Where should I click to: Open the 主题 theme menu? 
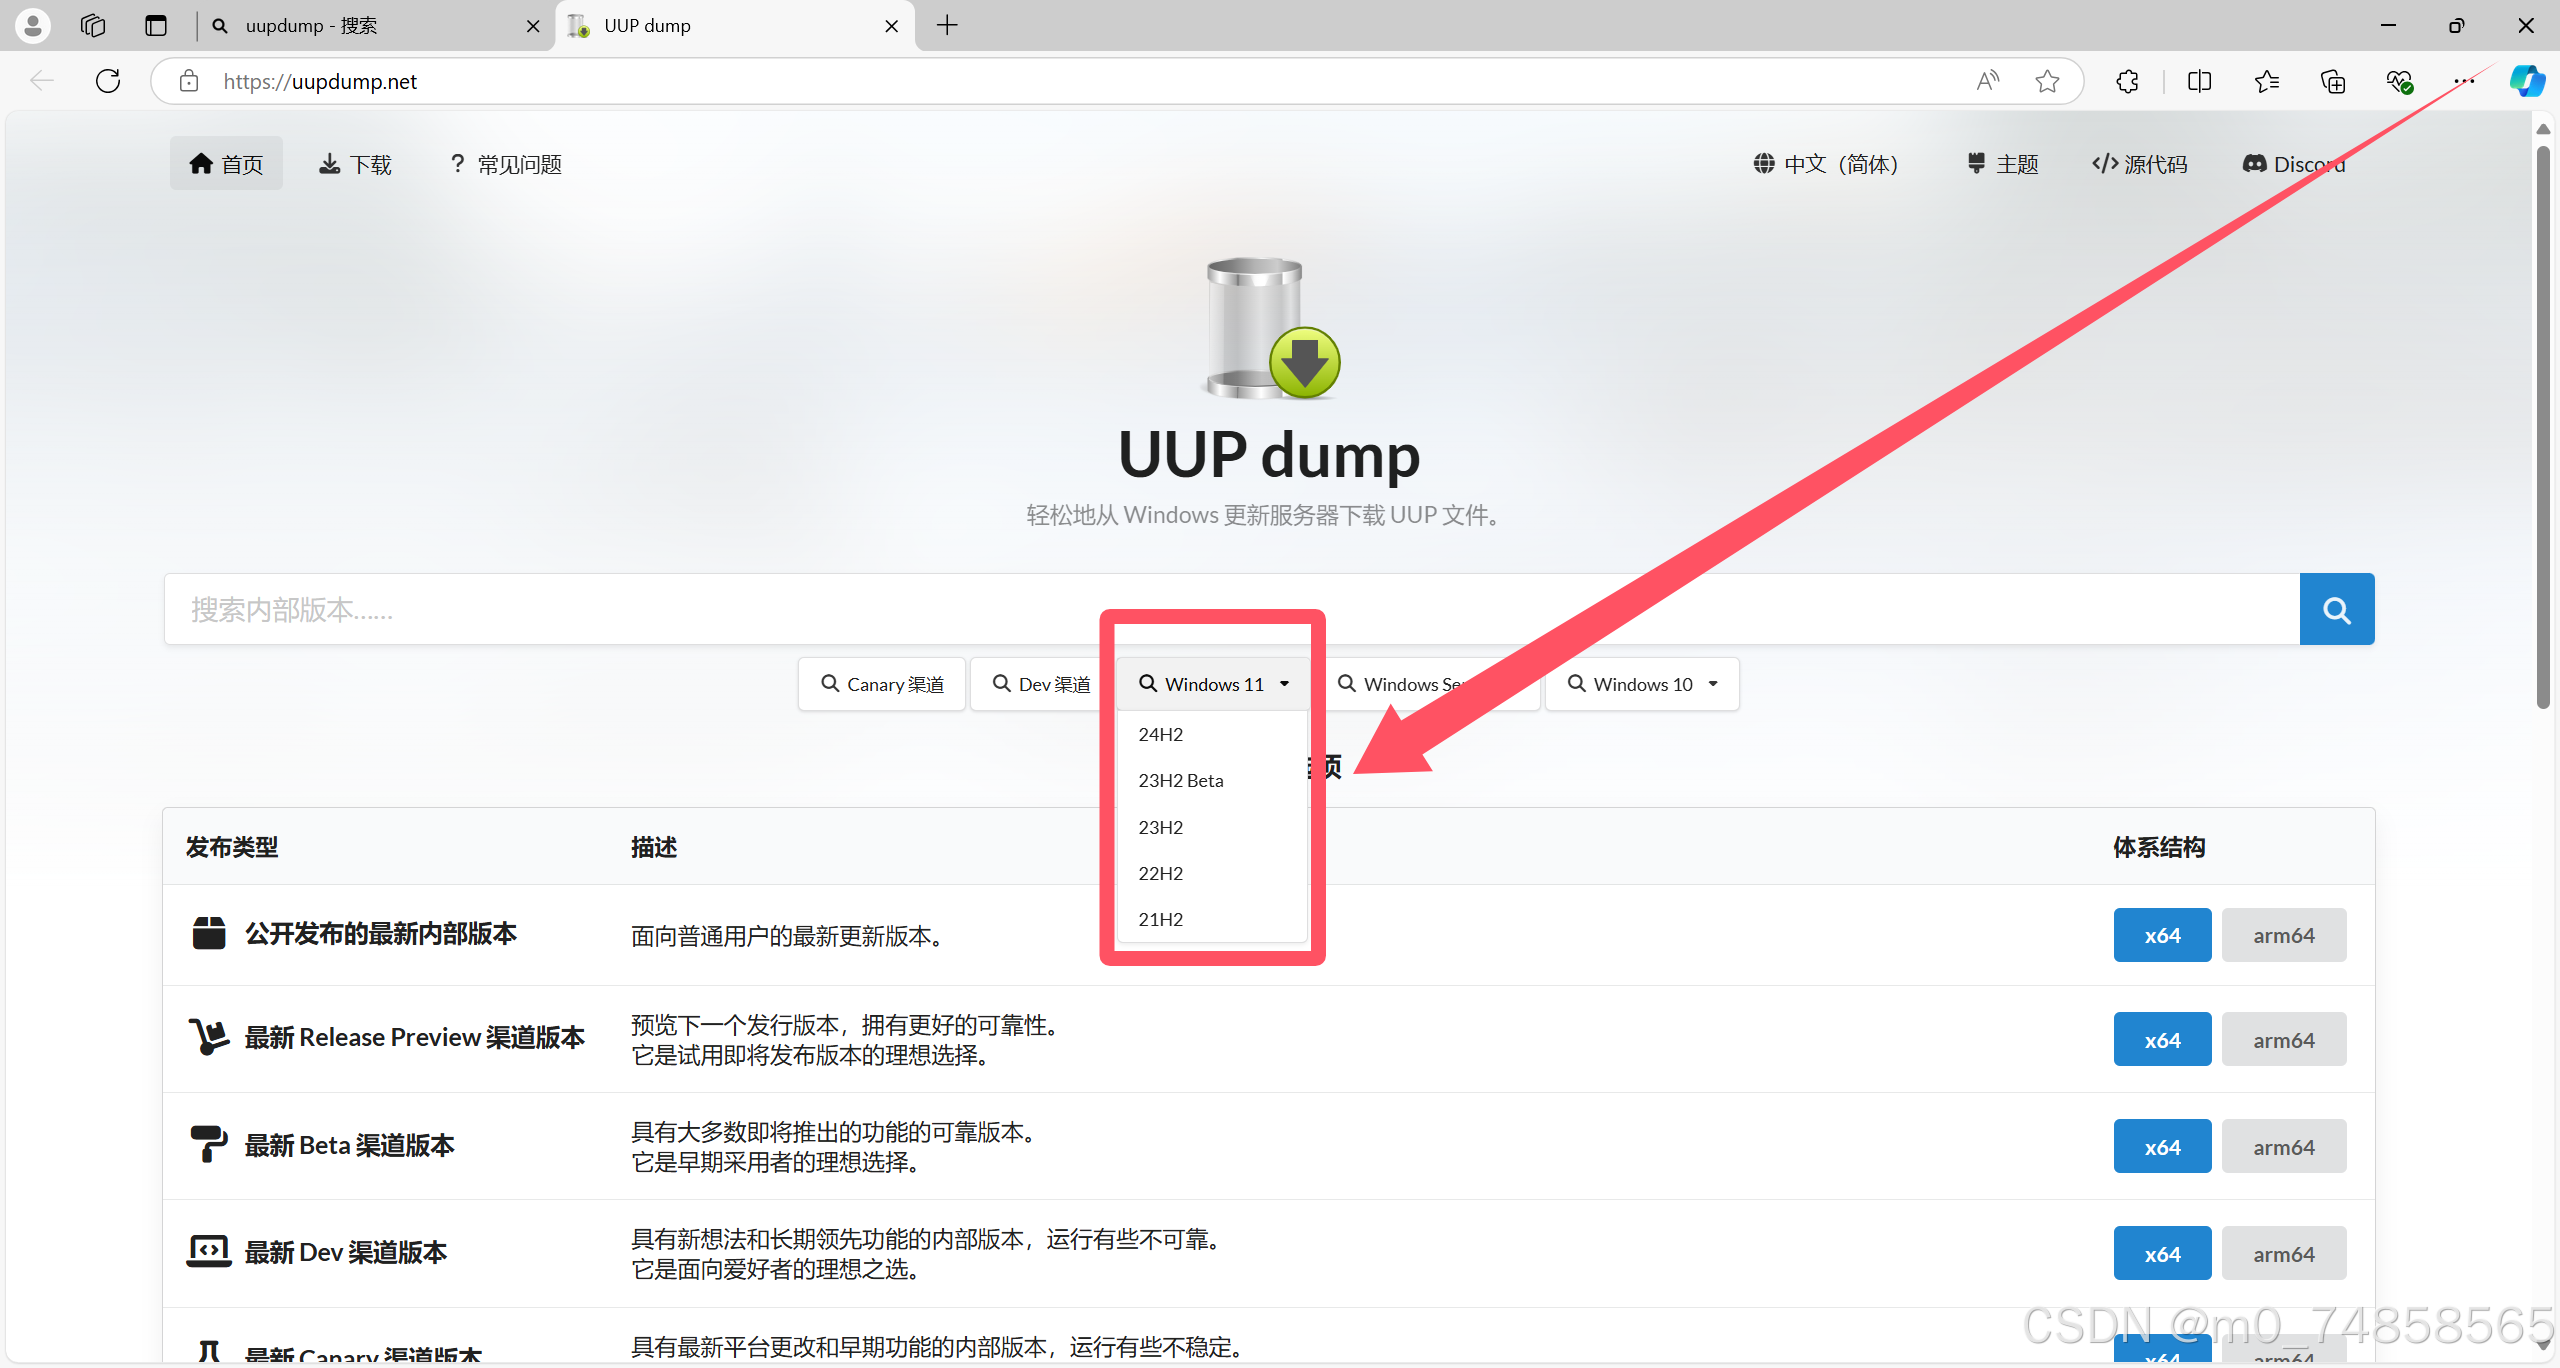click(2002, 164)
